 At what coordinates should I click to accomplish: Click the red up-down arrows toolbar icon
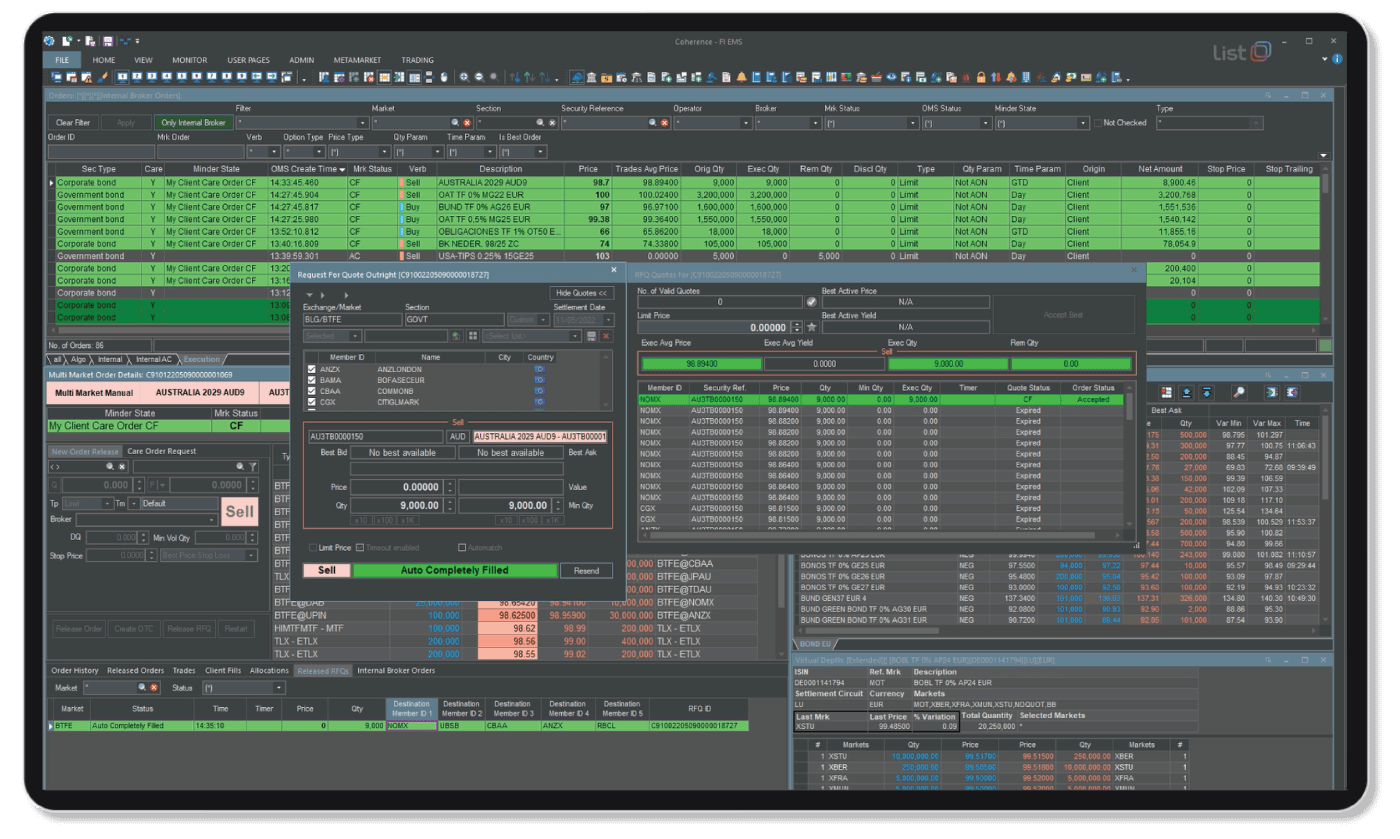tap(996, 77)
